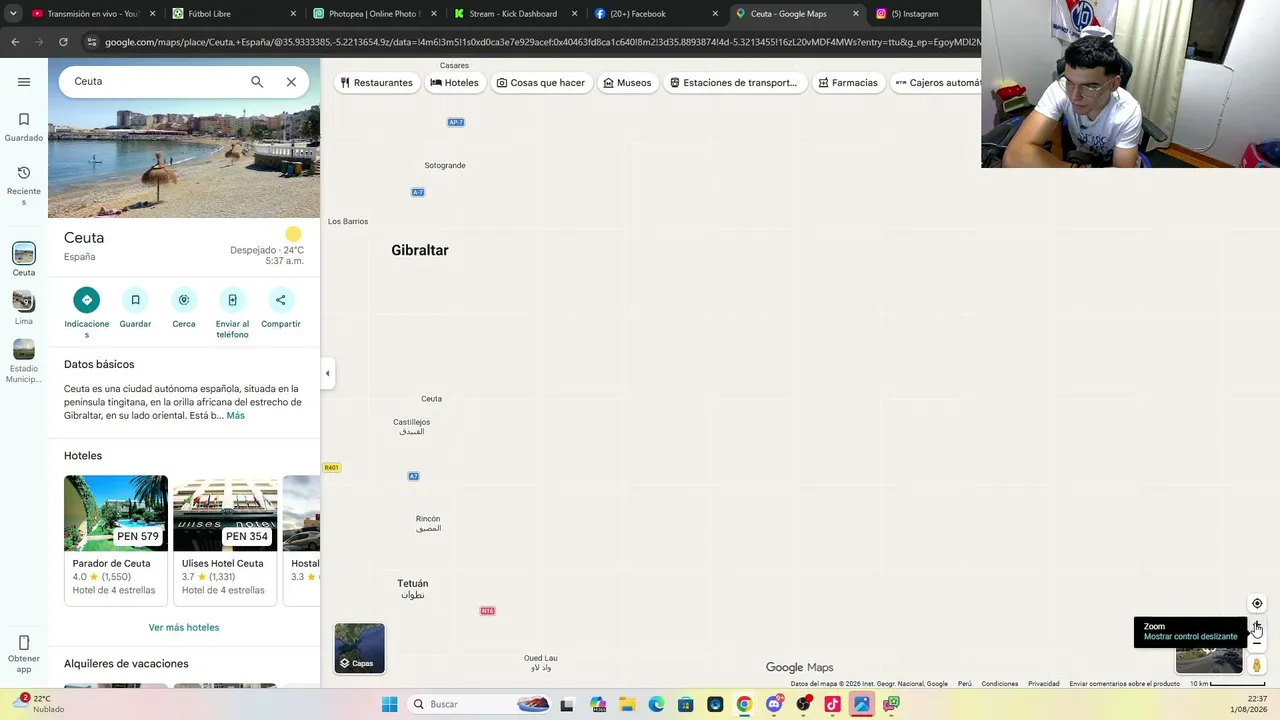Open Ulises Hotel Ceuta card

225,540
